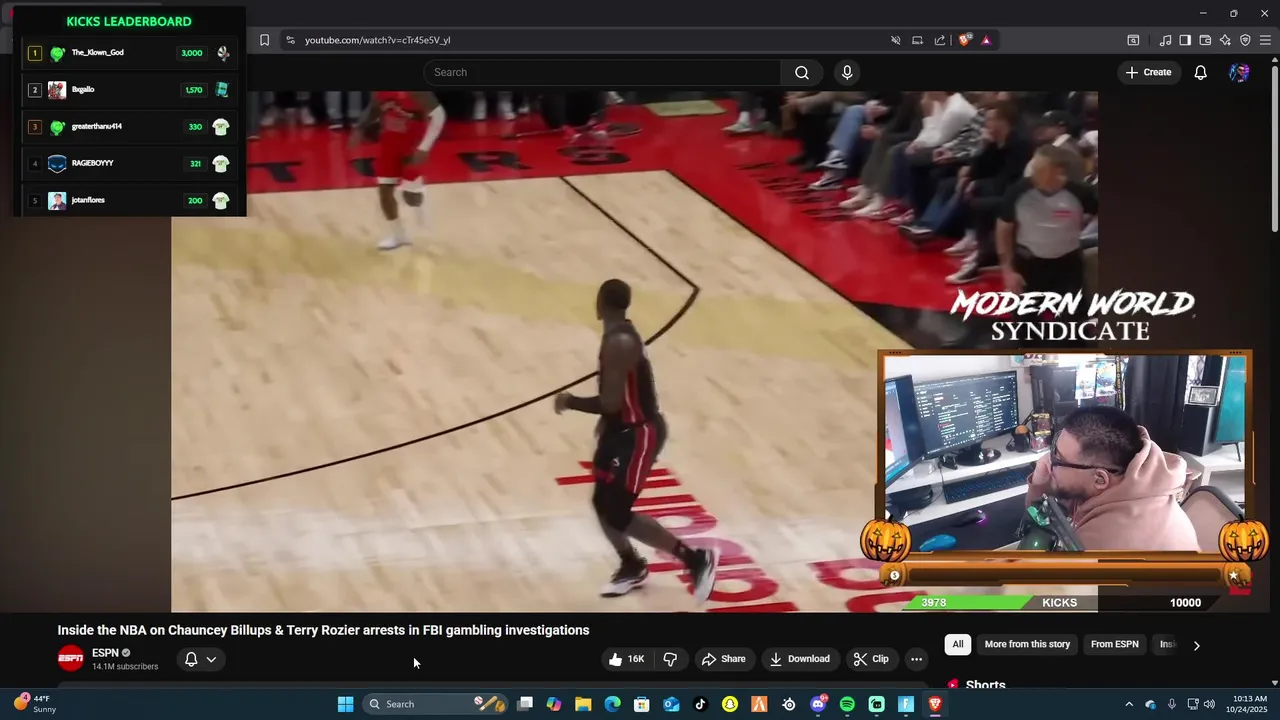
Task: Share this page via address bar icon
Action: click(940, 40)
